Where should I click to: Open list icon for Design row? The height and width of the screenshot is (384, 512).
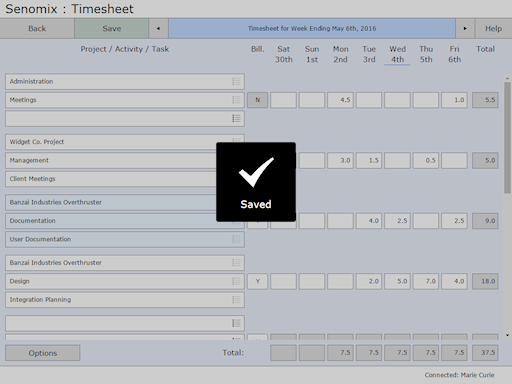tap(236, 281)
